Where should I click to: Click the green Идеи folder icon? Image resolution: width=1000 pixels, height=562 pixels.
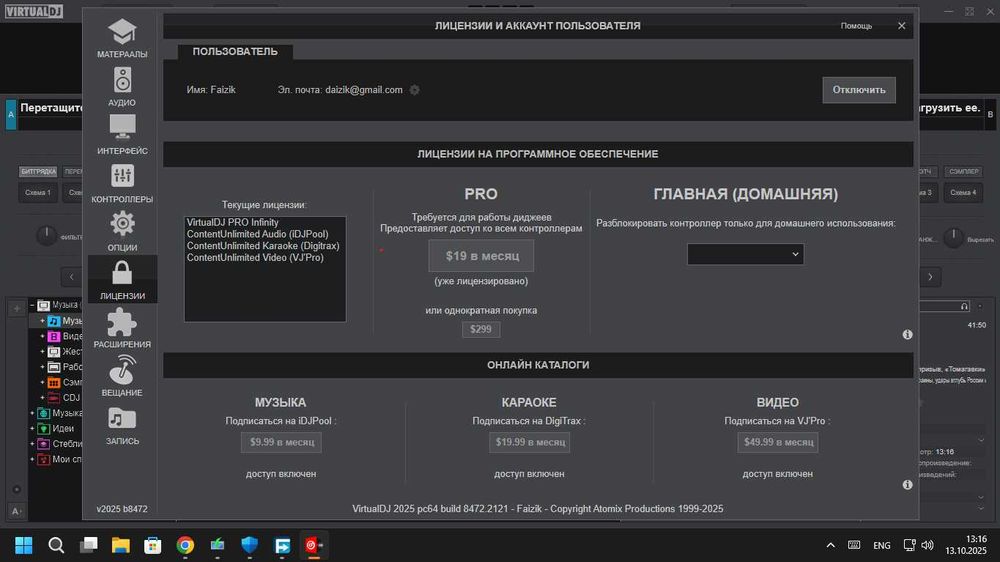pos(43,429)
